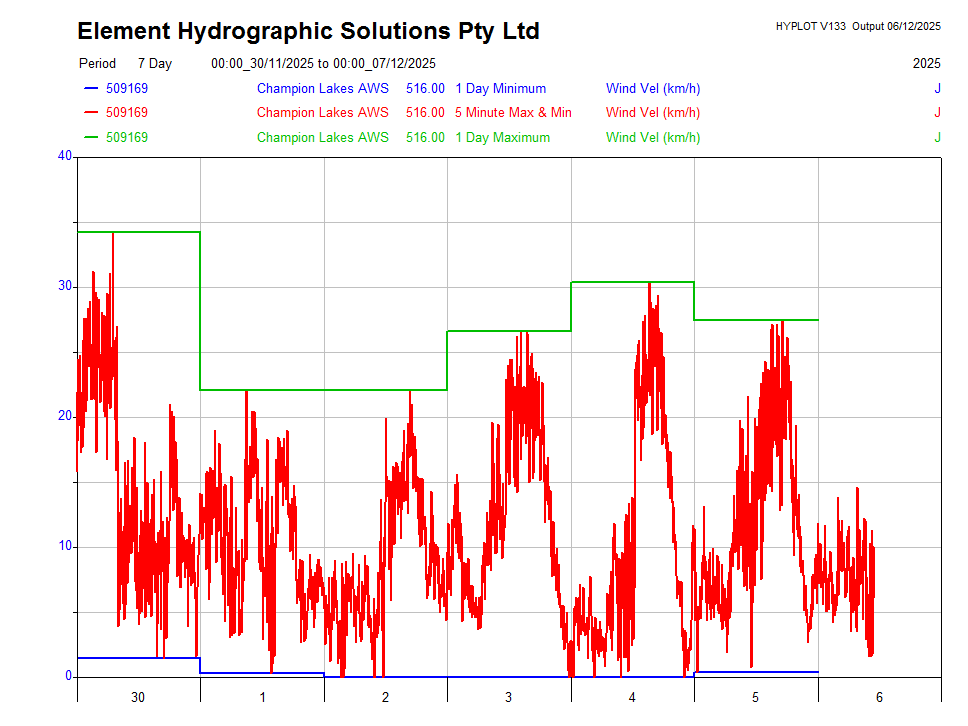Click the day 30 label on the x-axis
Viewport: 968px width, 726px height.
click(138, 697)
